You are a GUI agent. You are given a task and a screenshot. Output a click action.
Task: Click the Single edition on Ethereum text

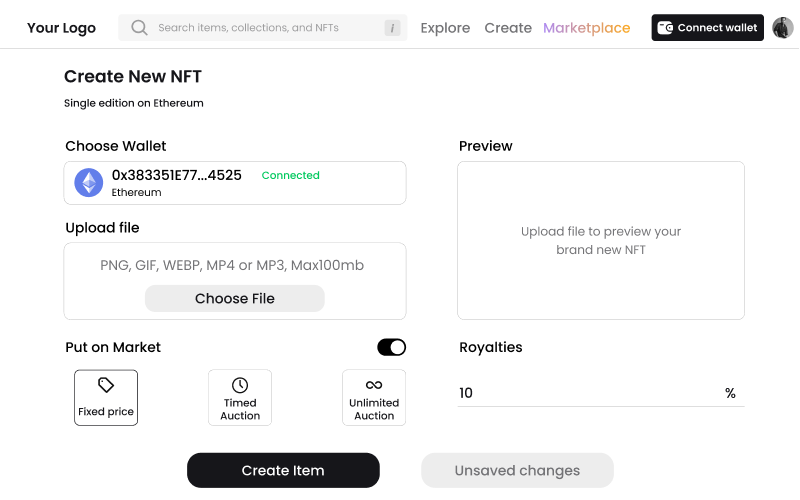pyautogui.click(x=134, y=103)
